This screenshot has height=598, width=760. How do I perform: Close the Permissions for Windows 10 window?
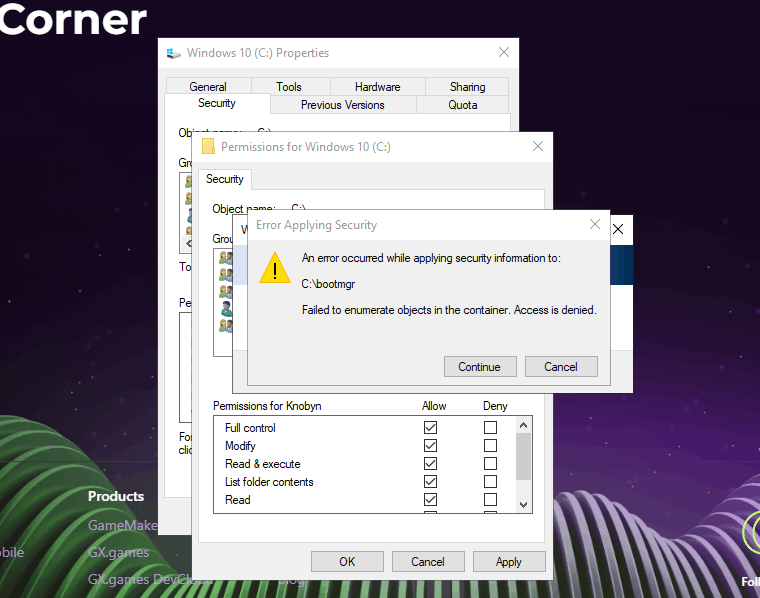pos(538,146)
